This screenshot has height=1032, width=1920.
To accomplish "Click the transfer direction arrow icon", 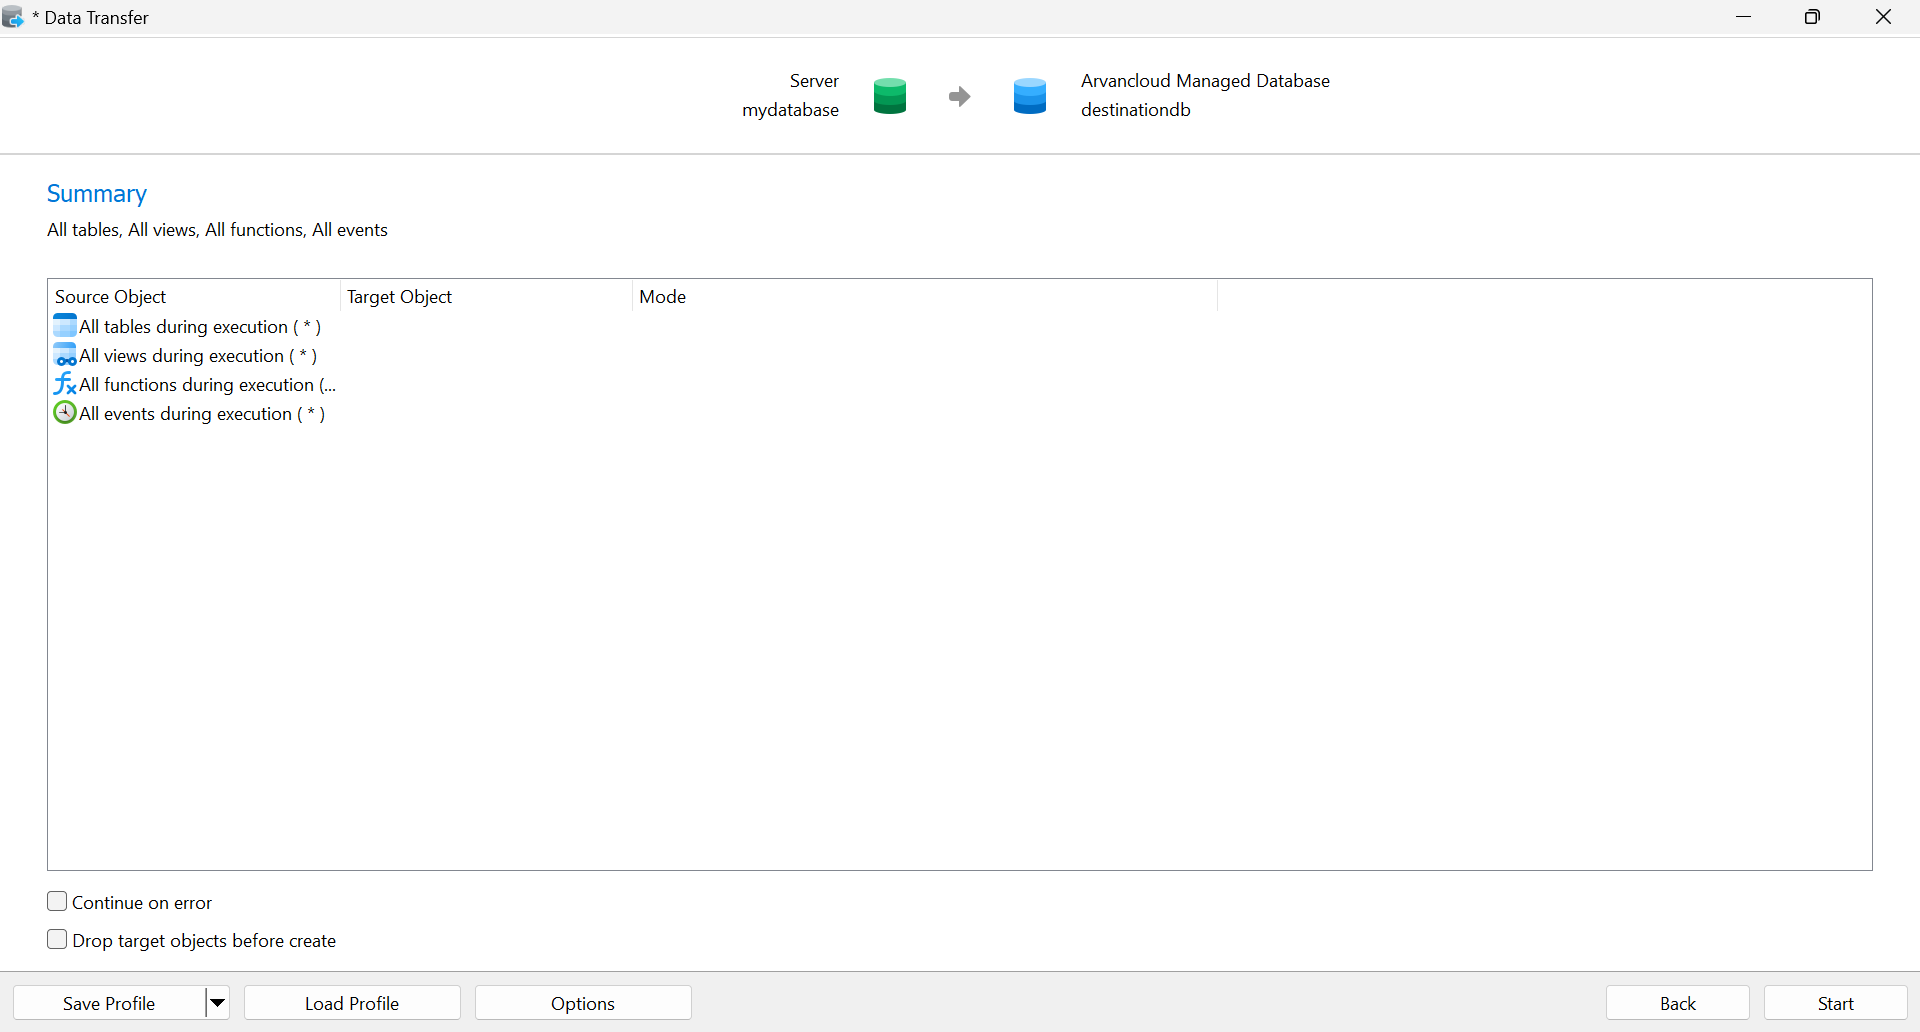I will (x=959, y=96).
